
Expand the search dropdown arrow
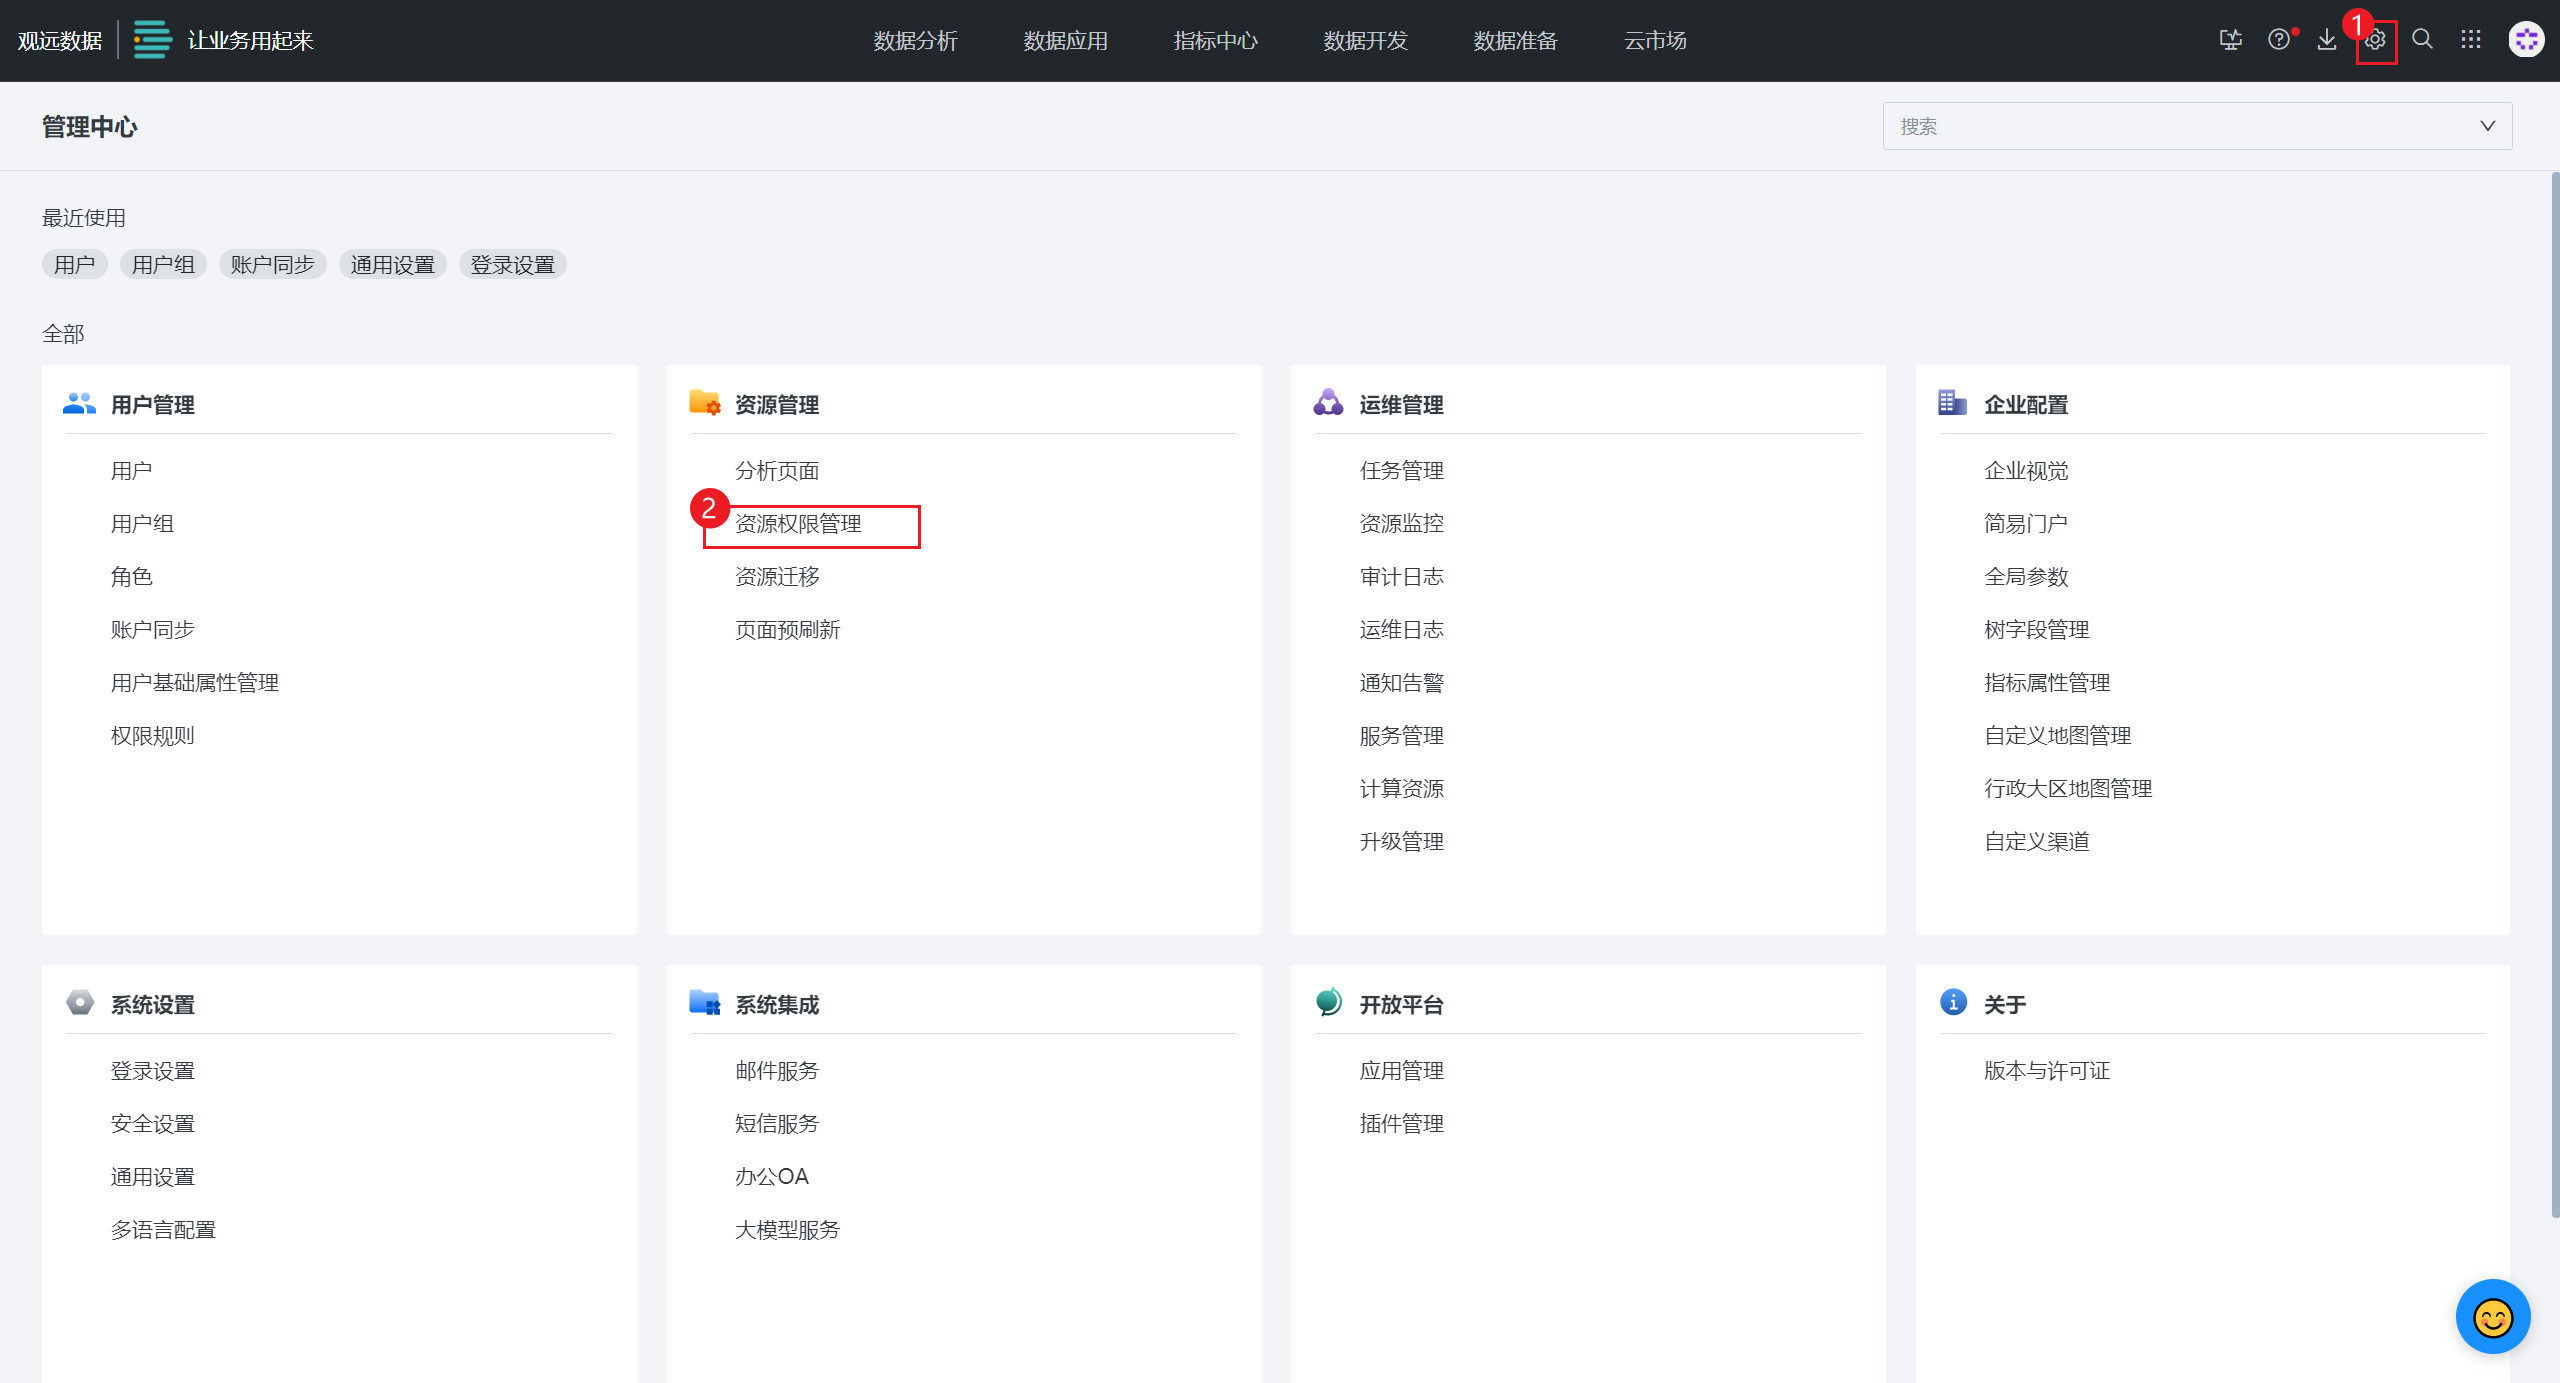[x=2487, y=126]
